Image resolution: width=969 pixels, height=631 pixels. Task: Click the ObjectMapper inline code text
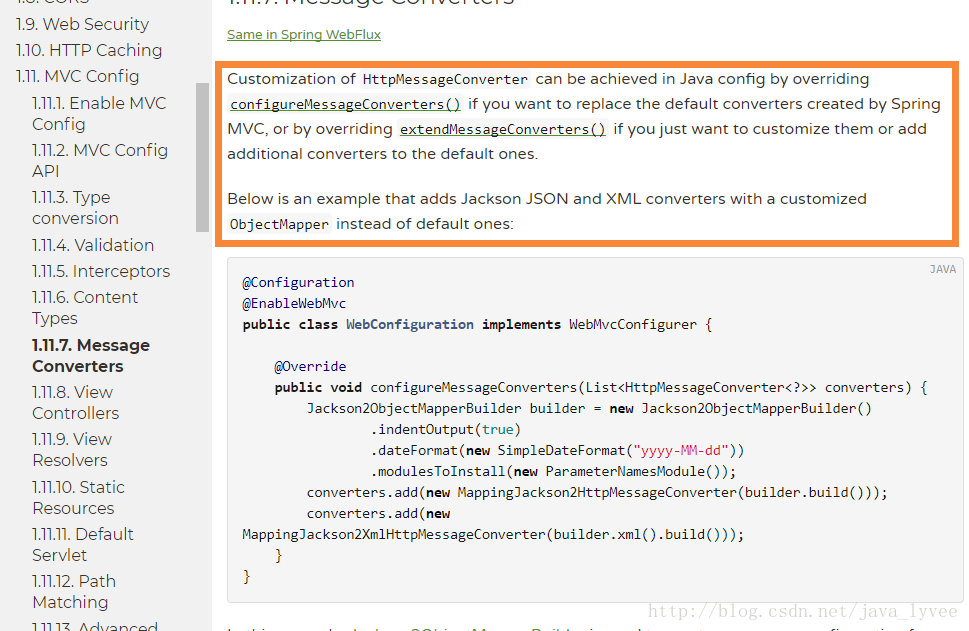[279, 224]
